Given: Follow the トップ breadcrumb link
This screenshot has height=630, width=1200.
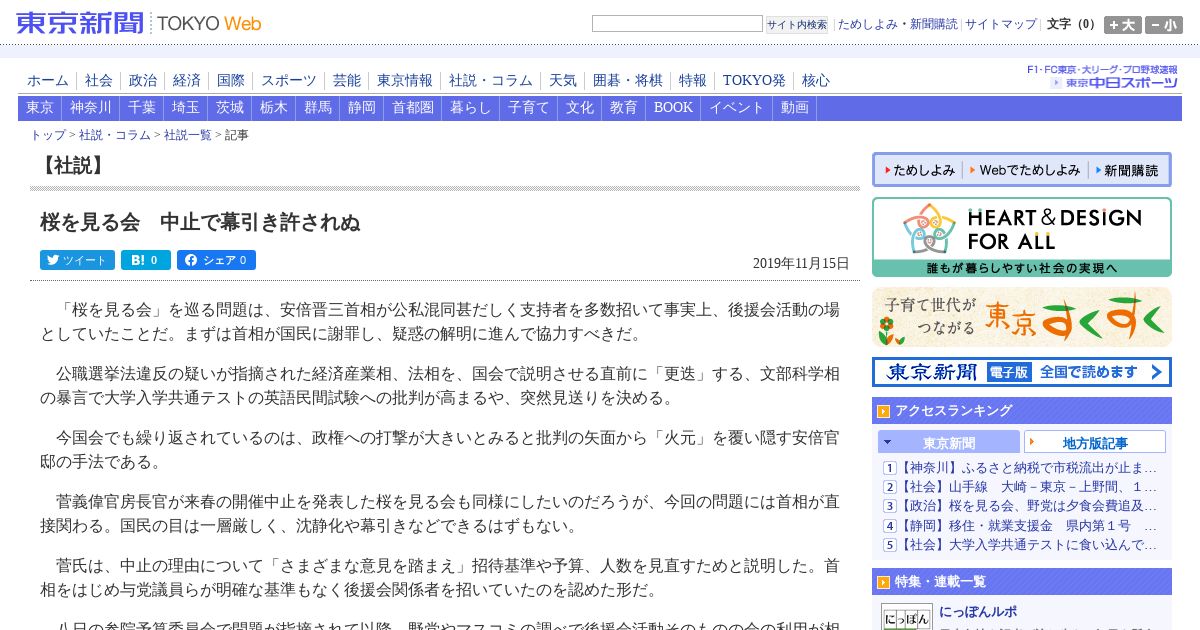Looking at the screenshot, I should coord(48,135).
